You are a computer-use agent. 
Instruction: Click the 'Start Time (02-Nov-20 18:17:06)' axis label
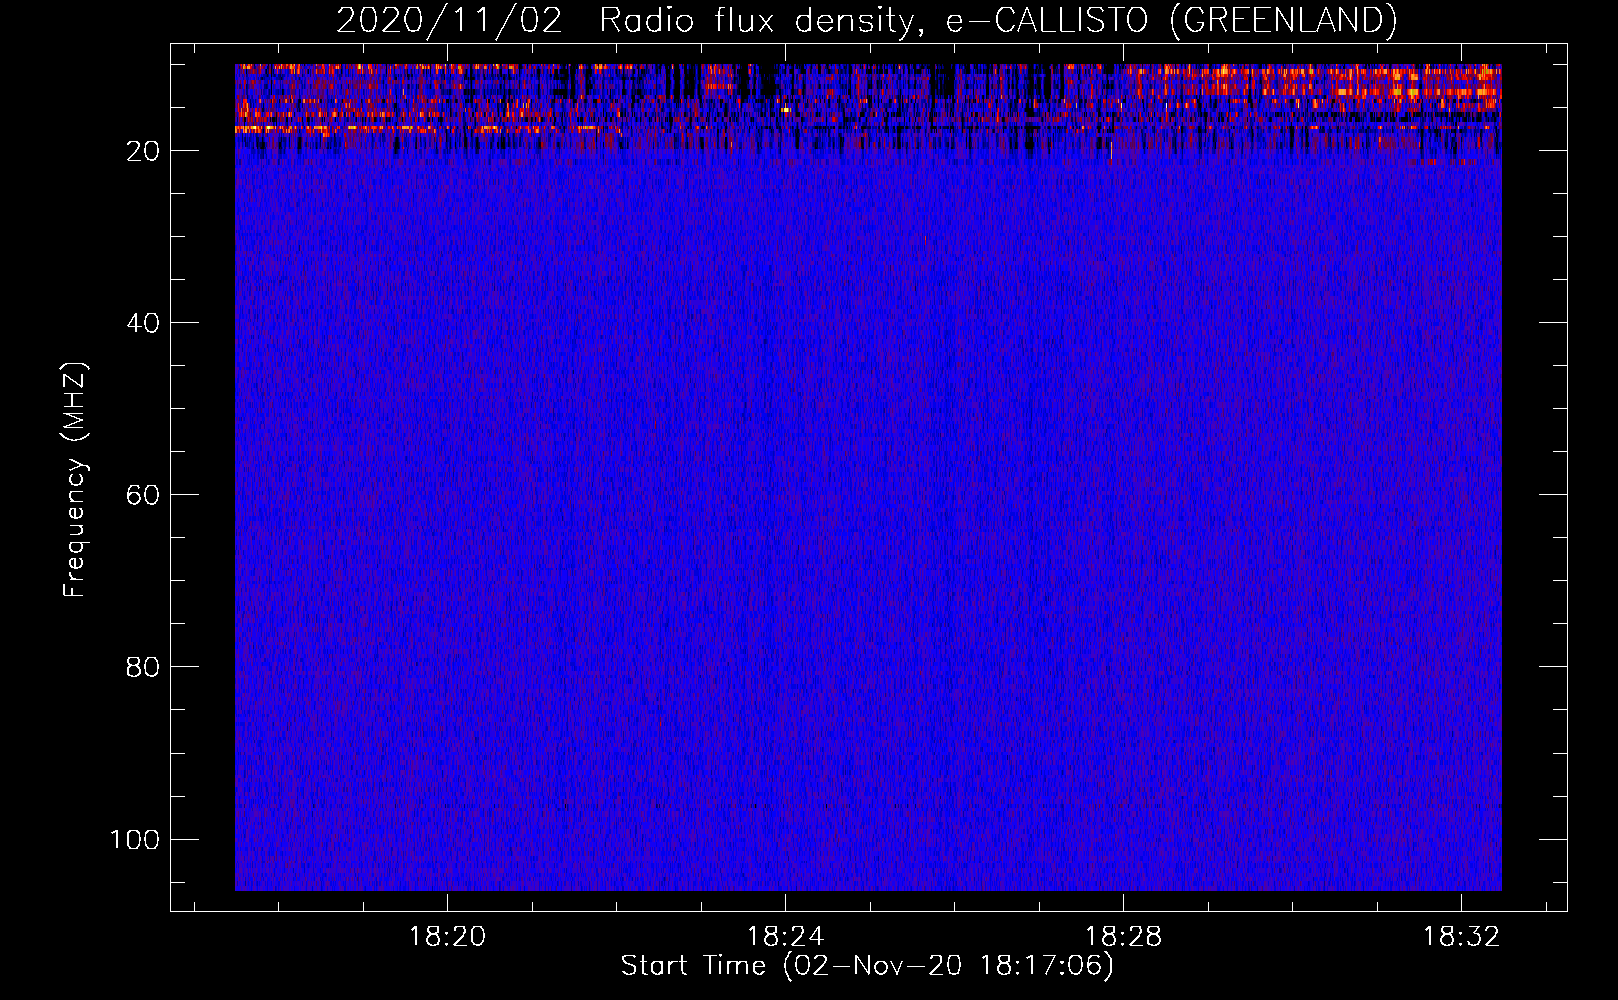[867, 966]
